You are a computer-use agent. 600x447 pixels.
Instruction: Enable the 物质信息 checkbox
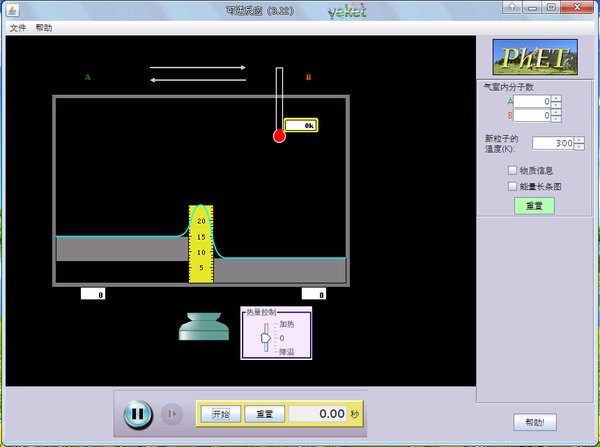point(512,170)
